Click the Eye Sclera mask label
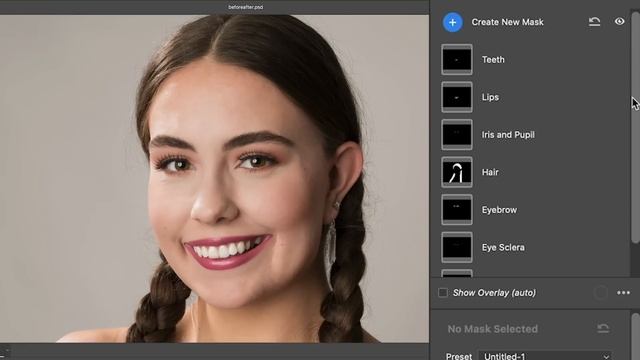The height and width of the screenshot is (360, 640). coord(503,247)
